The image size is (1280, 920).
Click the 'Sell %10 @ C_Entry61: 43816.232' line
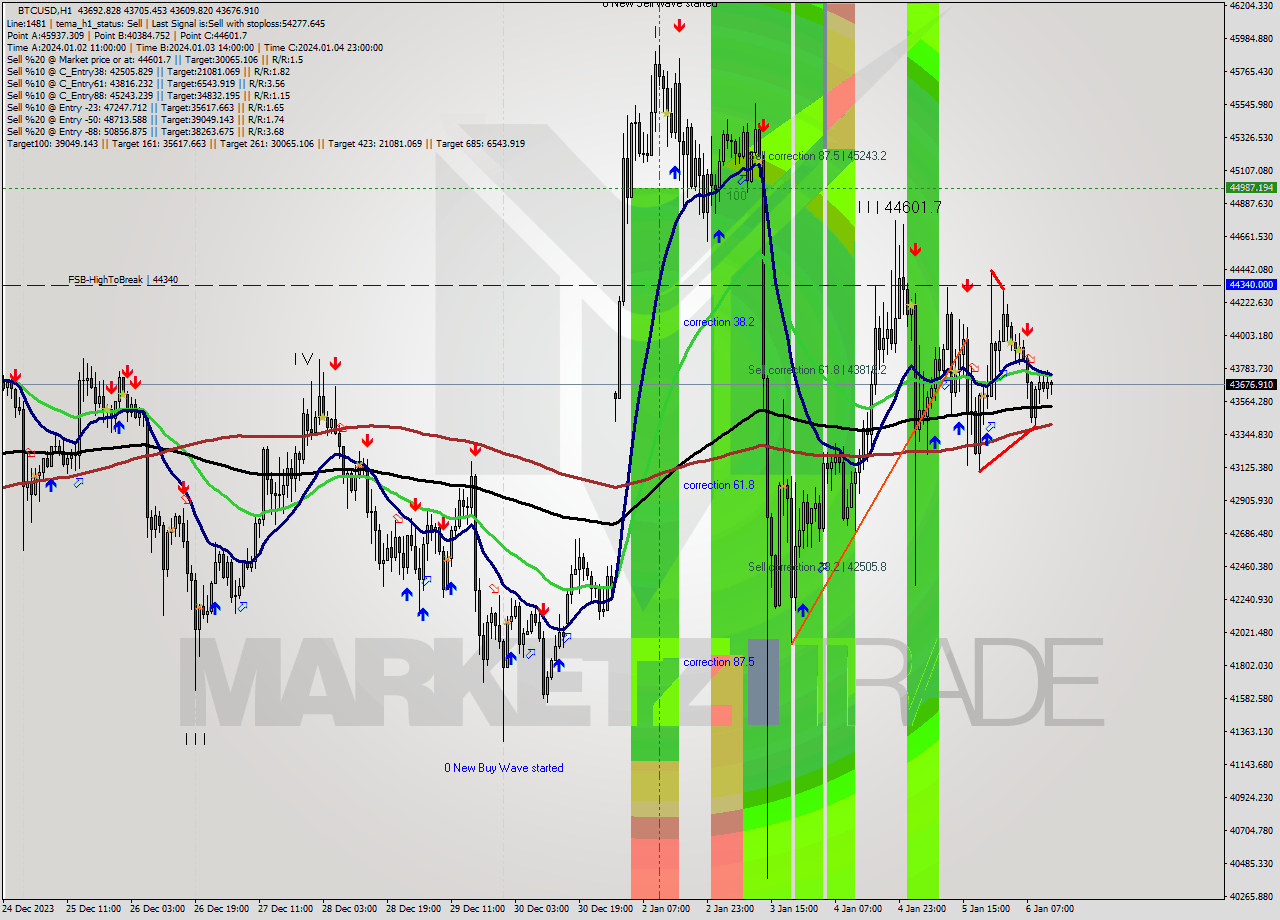coord(146,83)
